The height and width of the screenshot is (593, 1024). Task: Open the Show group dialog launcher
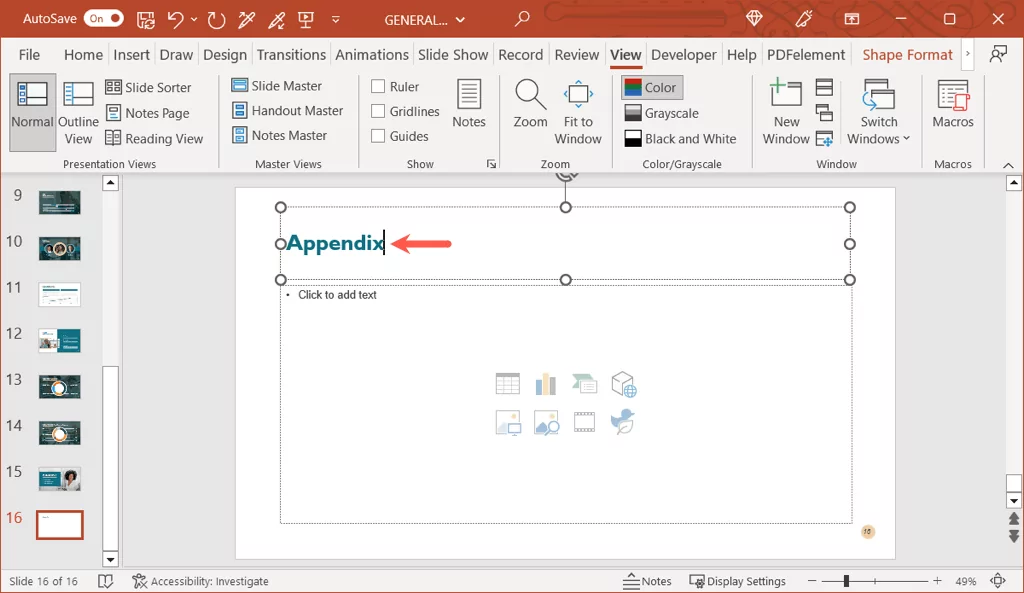[491, 164]
